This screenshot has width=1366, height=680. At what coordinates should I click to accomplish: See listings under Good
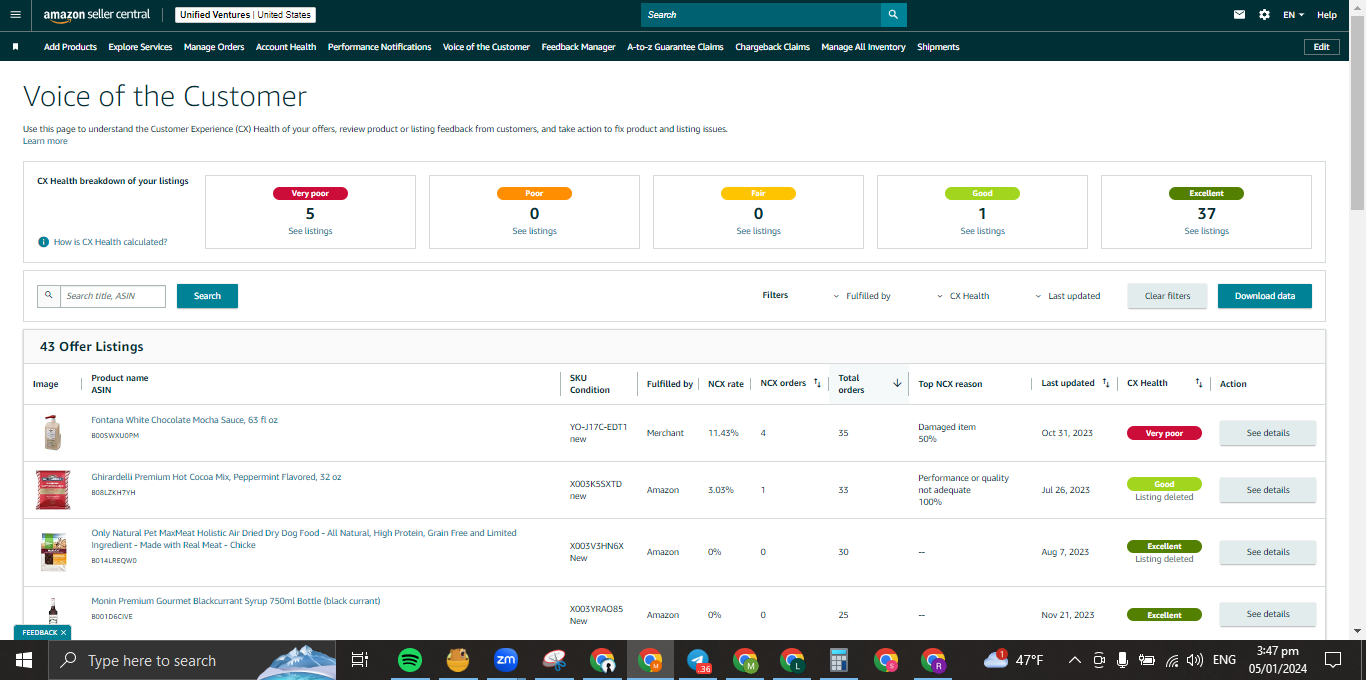pos(982,231)
